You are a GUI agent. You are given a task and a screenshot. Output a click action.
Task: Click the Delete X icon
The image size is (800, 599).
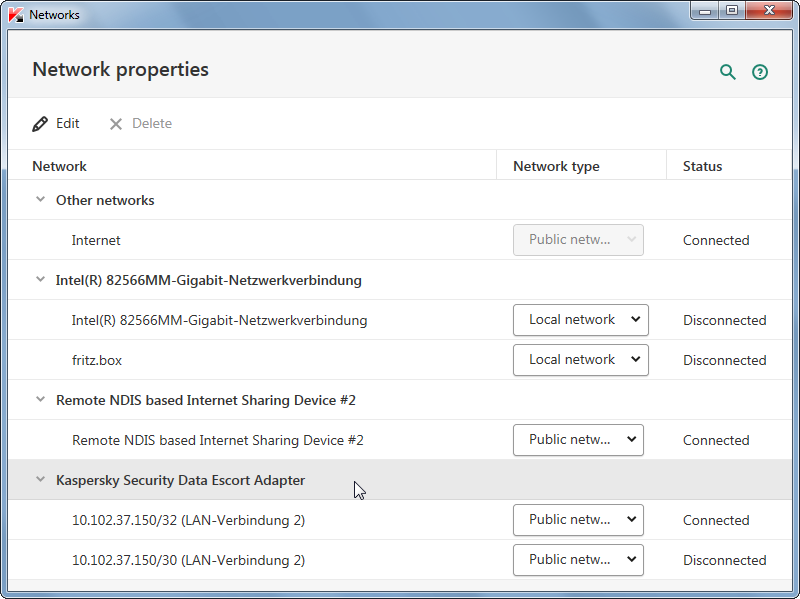pyautogui.click(x=116, y=124)
